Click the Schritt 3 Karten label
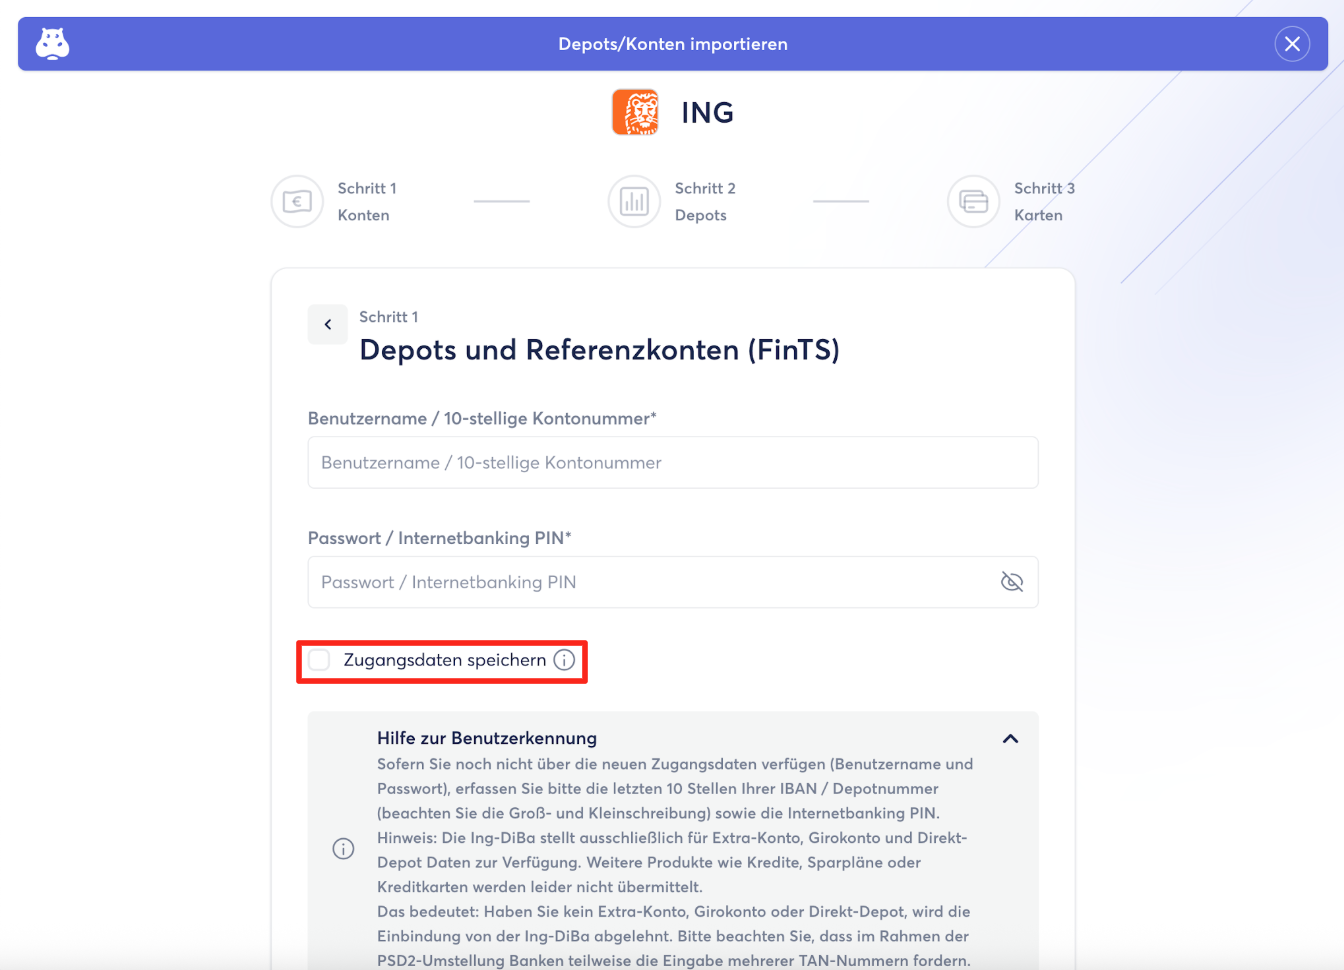Image resolution: width=1344 pixels, height=970 pixels. click(x=1043, y=202)
